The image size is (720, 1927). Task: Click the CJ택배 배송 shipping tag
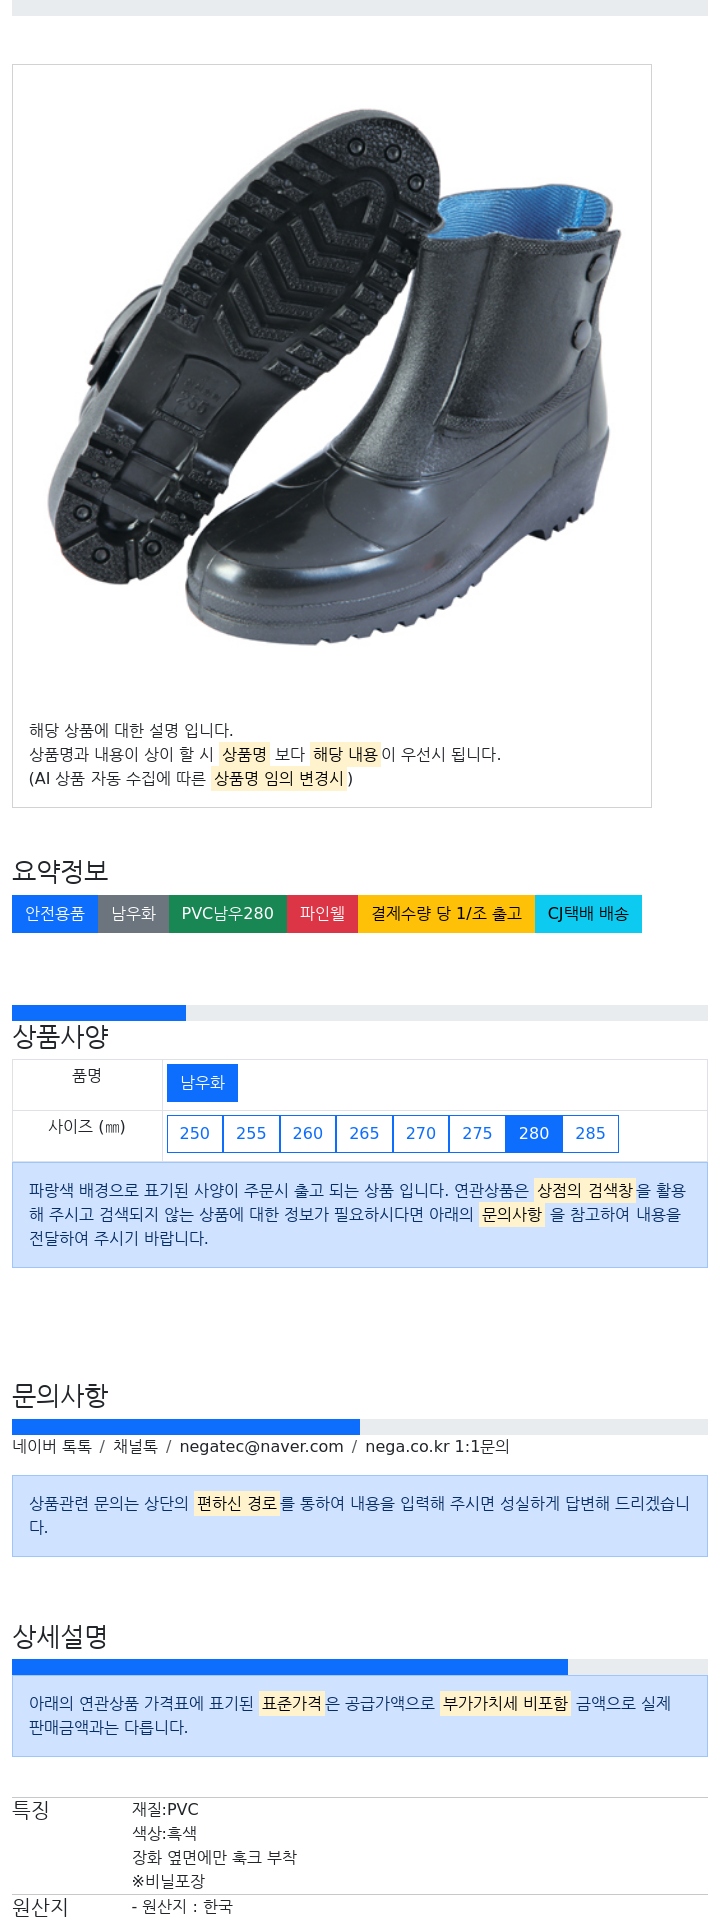[588, 914]
